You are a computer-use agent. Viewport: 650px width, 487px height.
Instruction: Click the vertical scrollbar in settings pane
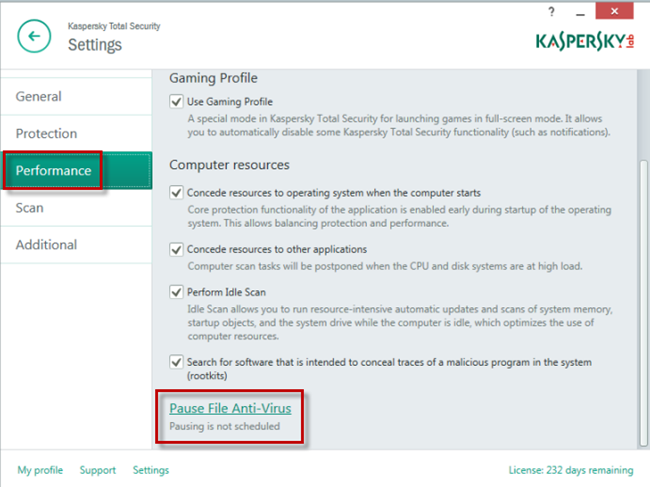click(643, 303)
